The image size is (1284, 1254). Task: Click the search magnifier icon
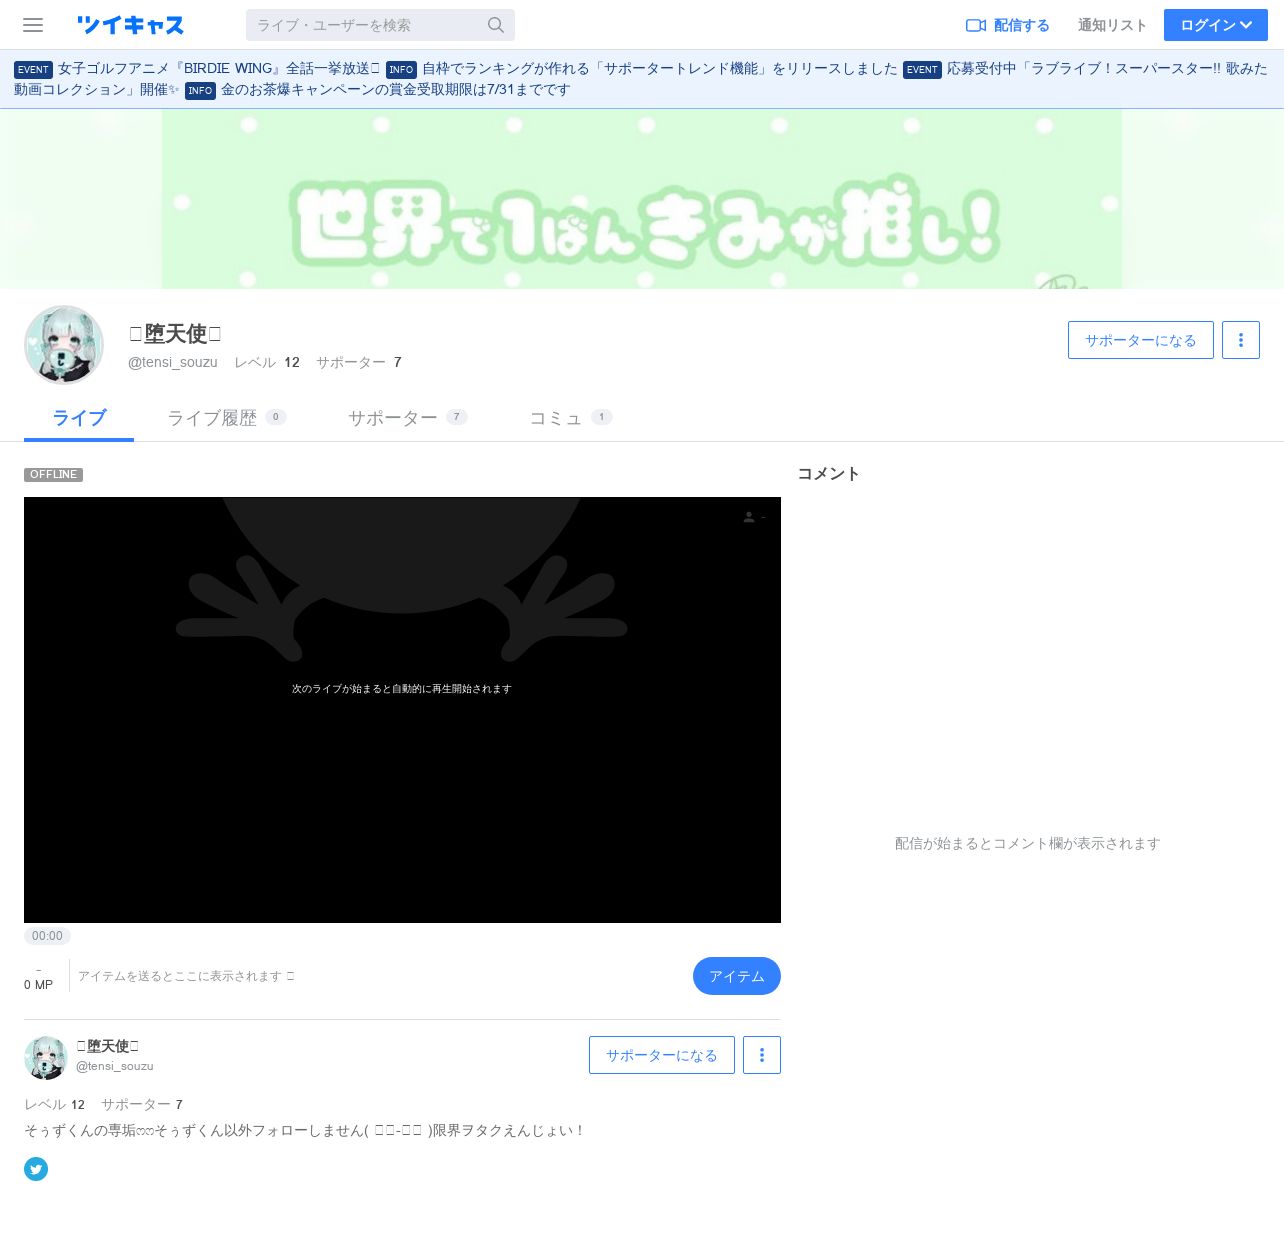(496, 25)
